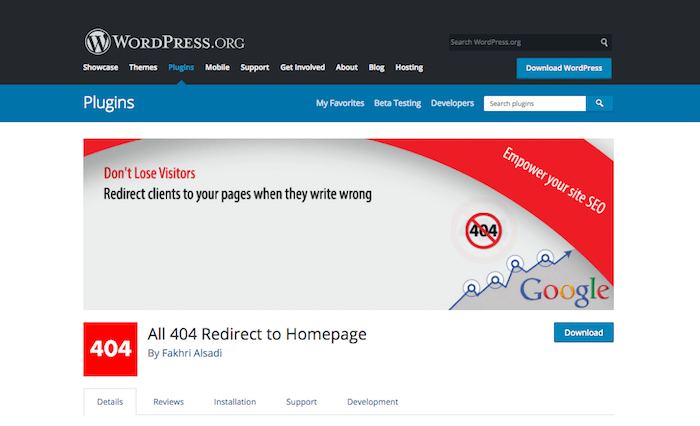Click the magnifier icon in WordPress.org search
700x426 pixels.
coord(604,43)
